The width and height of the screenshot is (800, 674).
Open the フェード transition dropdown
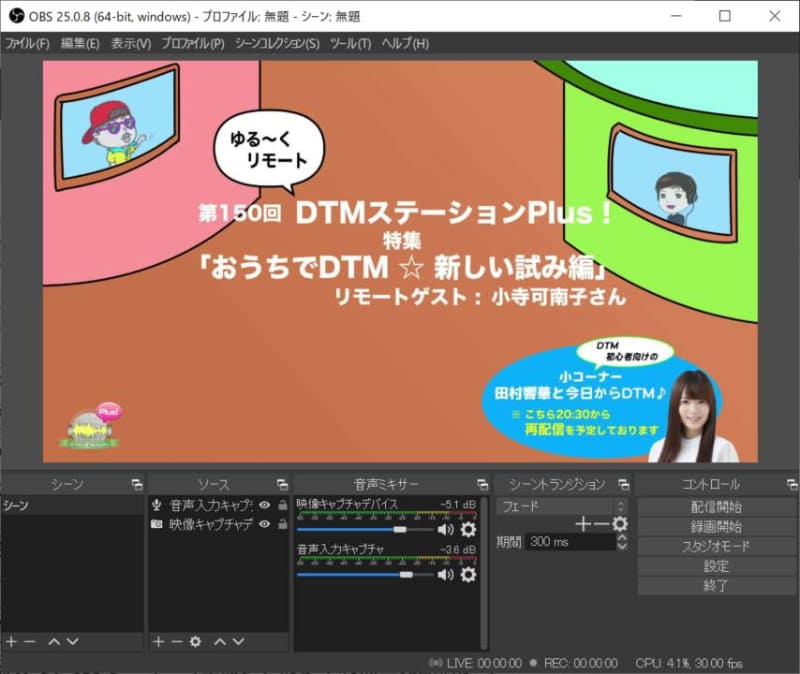pos(561,506)
